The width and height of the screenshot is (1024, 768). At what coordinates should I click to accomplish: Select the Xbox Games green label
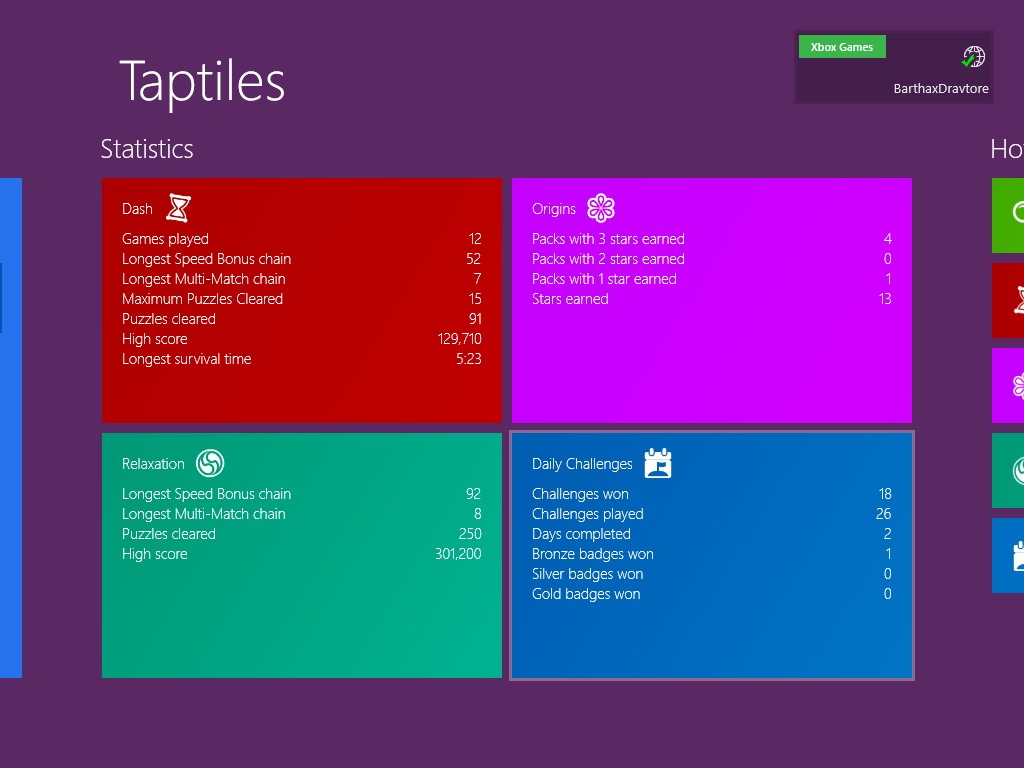(841, 47)
